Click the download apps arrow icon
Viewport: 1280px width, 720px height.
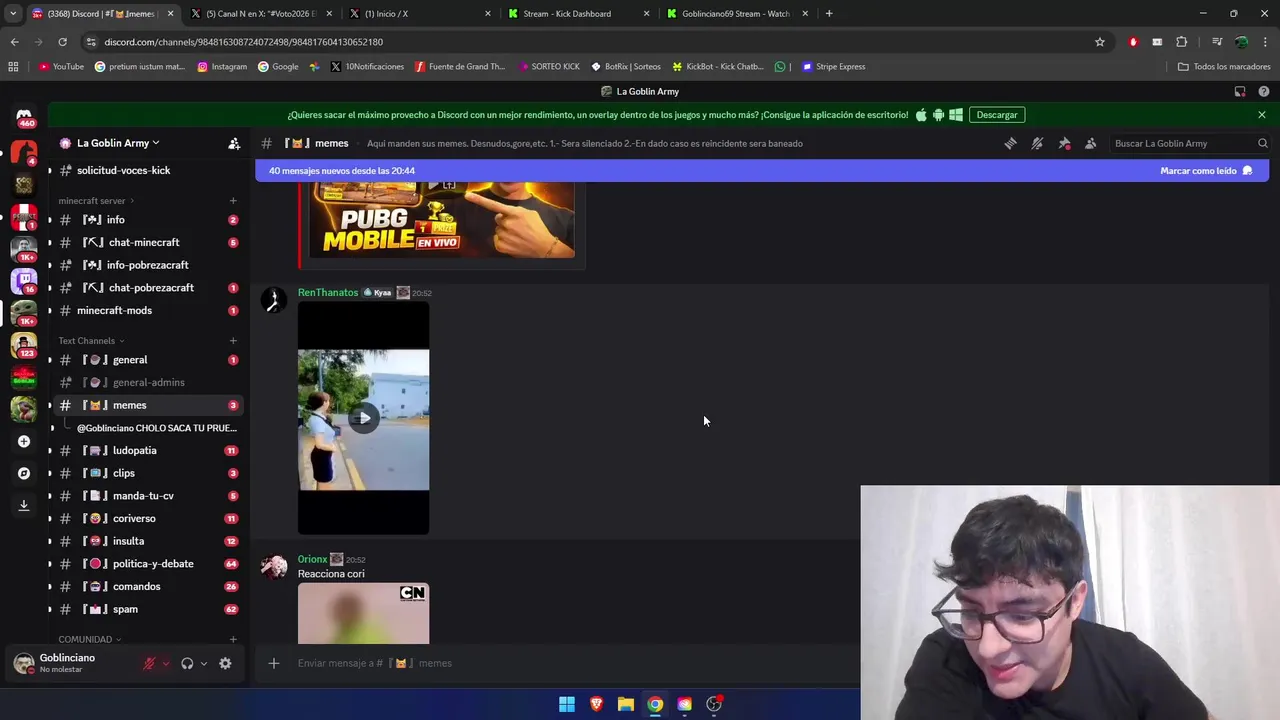tap(24, 505)
